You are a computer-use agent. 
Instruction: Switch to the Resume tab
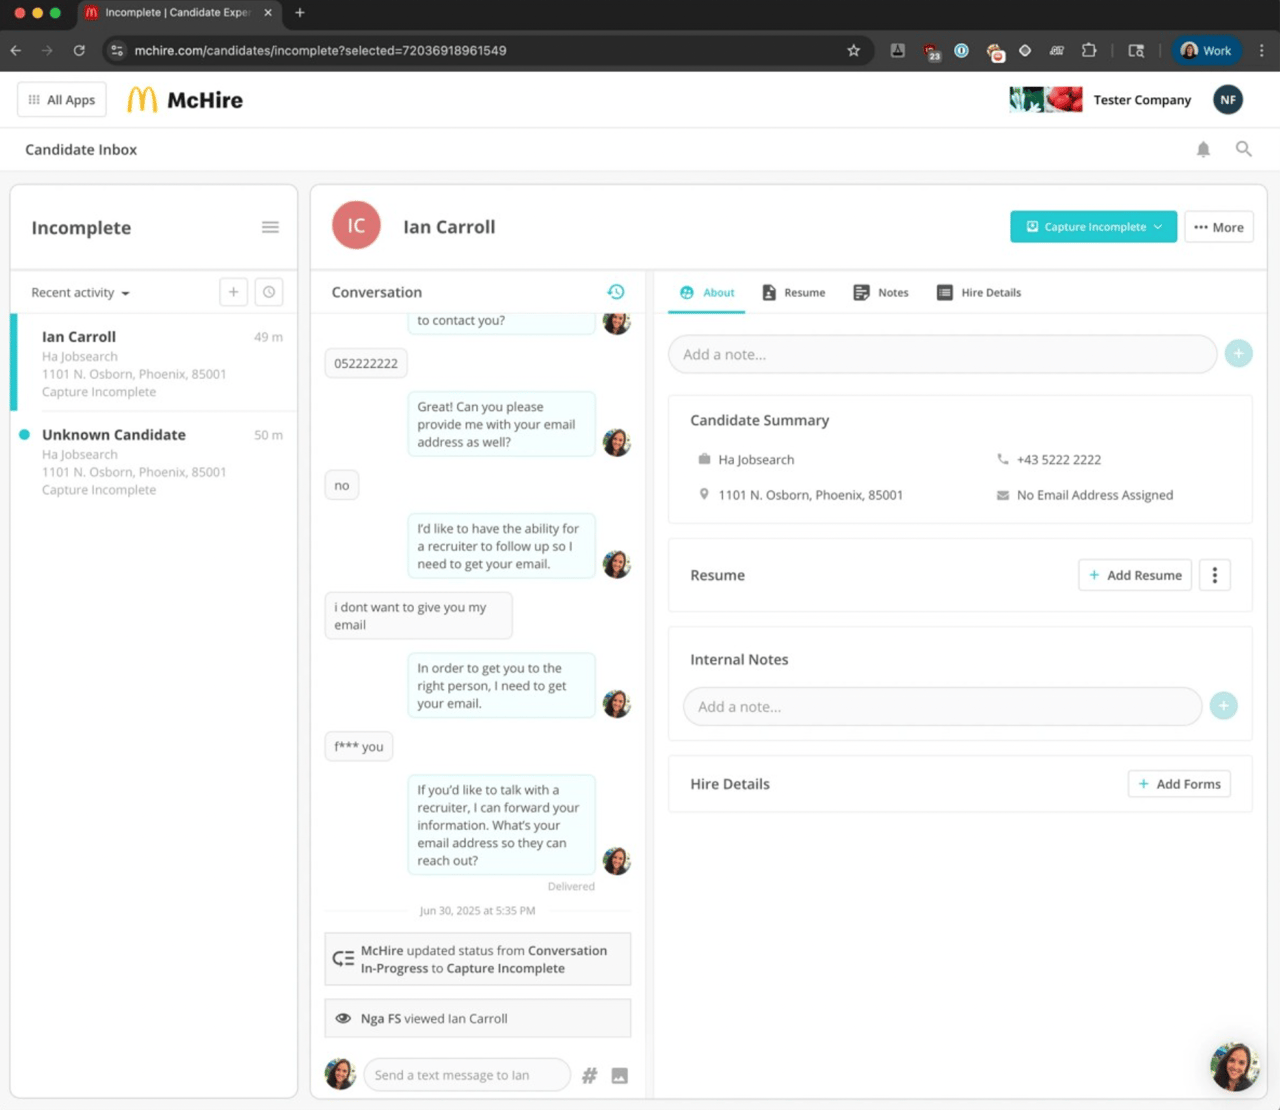click(794, 292)
